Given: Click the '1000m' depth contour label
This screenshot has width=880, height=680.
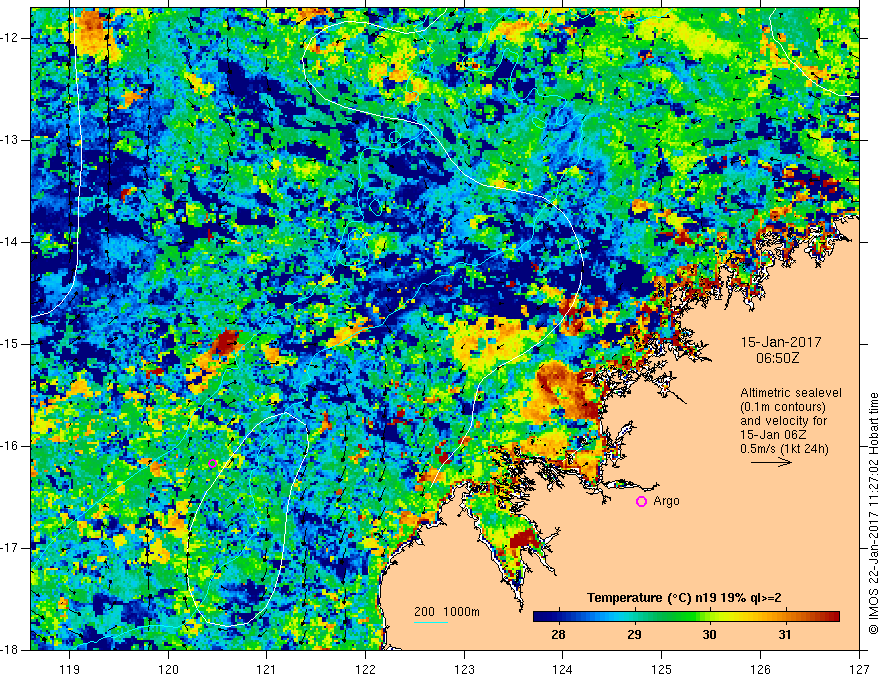Looking at the screenshot, I should (461, 612).
